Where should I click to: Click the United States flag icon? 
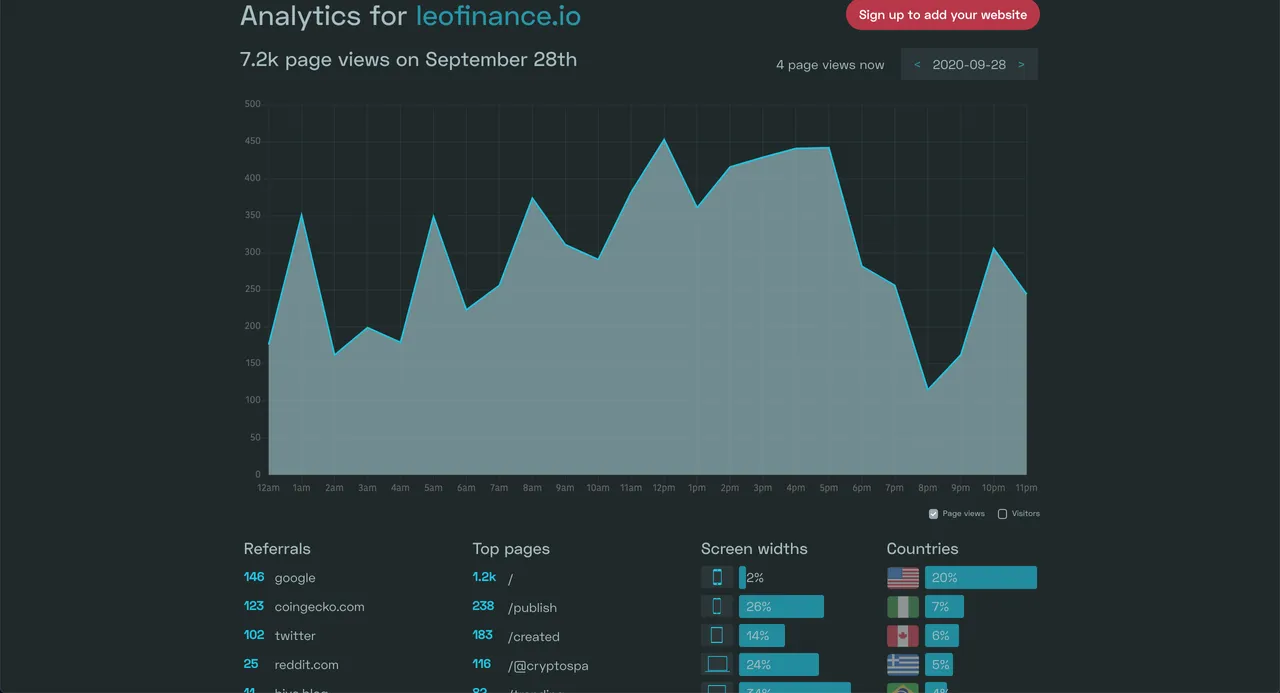(903, 578)
